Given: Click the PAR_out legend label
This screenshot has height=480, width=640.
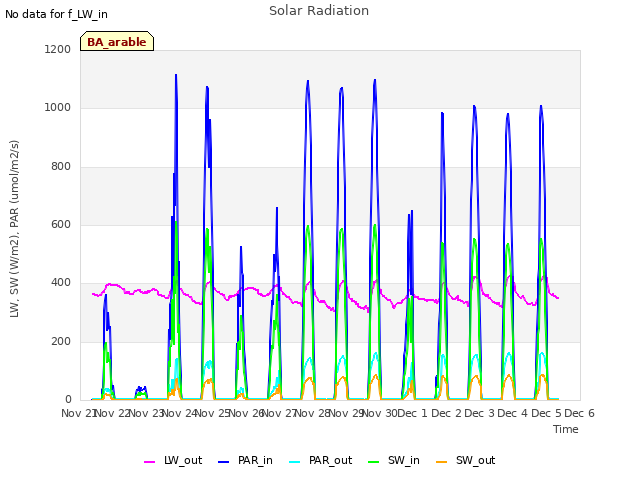Looking at the screenshot, I should (x=330, y=460).
